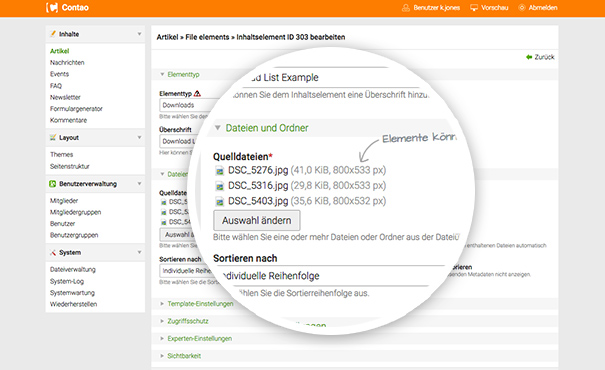The height and width of the screenshot is (370, 605).
Task: Open the Vorschau preview monitor icon
Action: (x=474, y=8)
